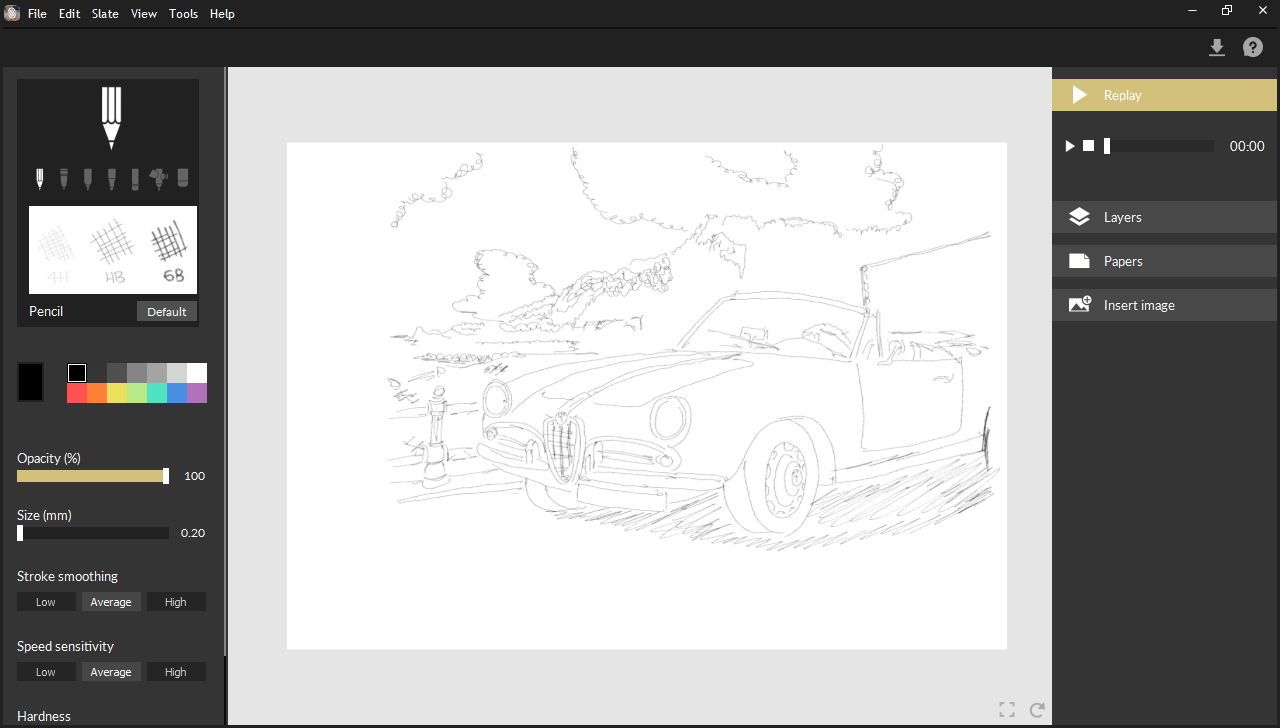Set Speed sensitivity to High
1280x728 pixels.
(176, 672)
